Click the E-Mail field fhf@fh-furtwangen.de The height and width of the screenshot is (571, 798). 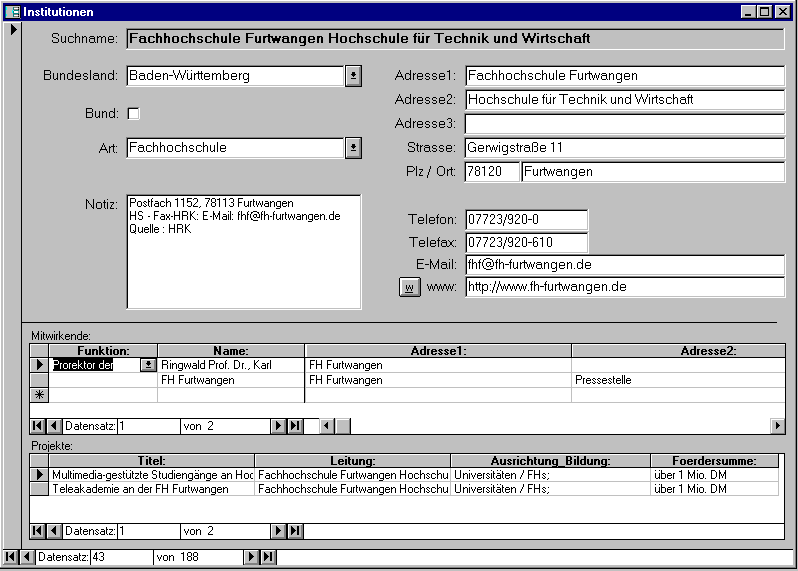coord(625,265)
